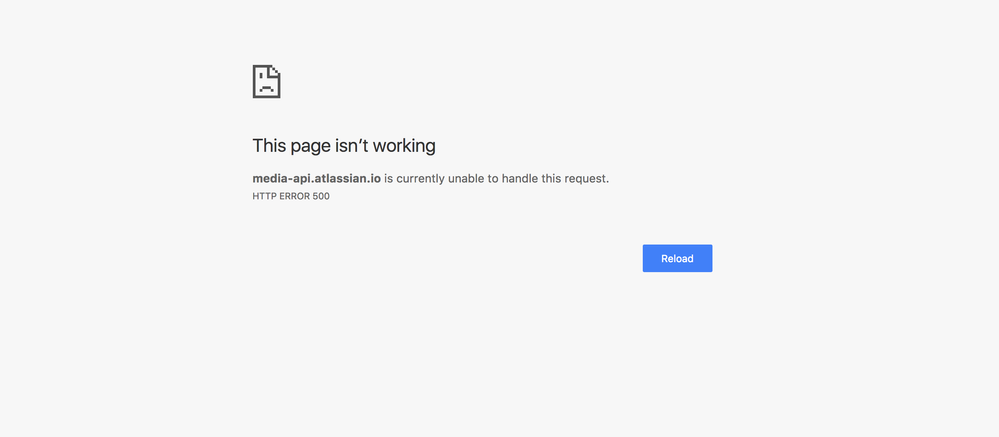This screenshot has width=999, height=437.
Task: Click the sad page error icon
Action: tap(266, 82)
